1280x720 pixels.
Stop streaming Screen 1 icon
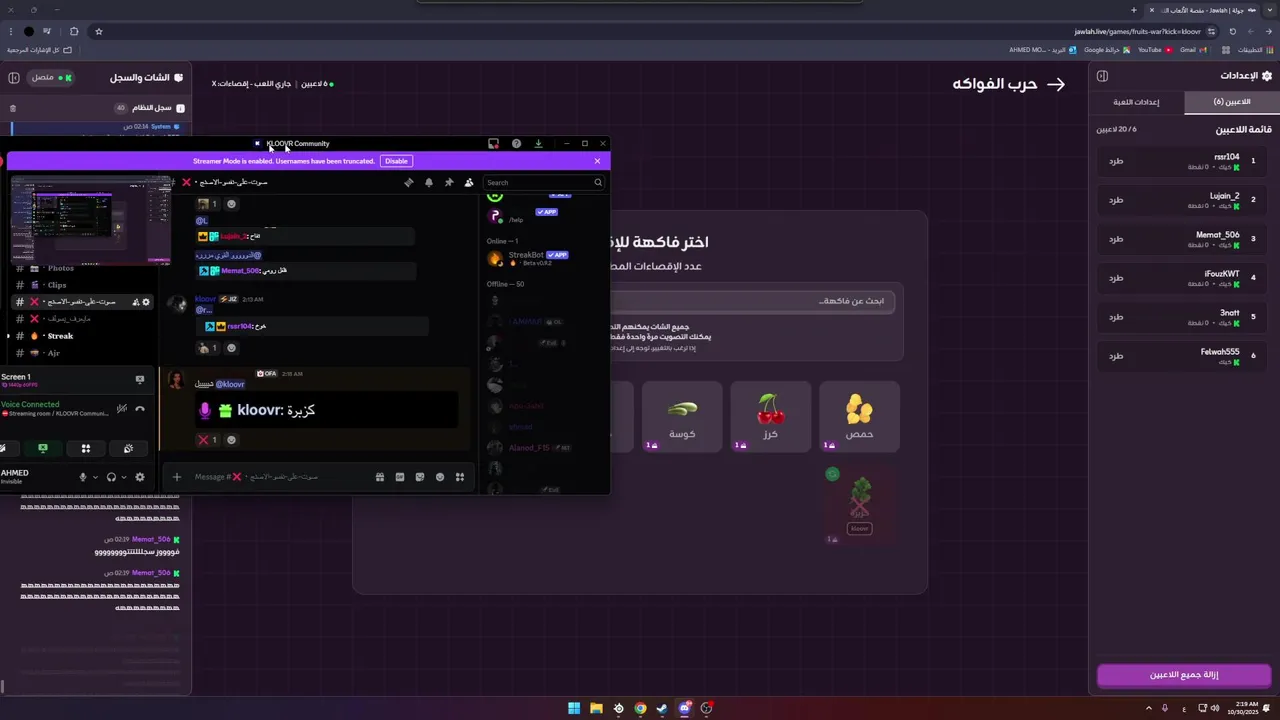[140, 380]
